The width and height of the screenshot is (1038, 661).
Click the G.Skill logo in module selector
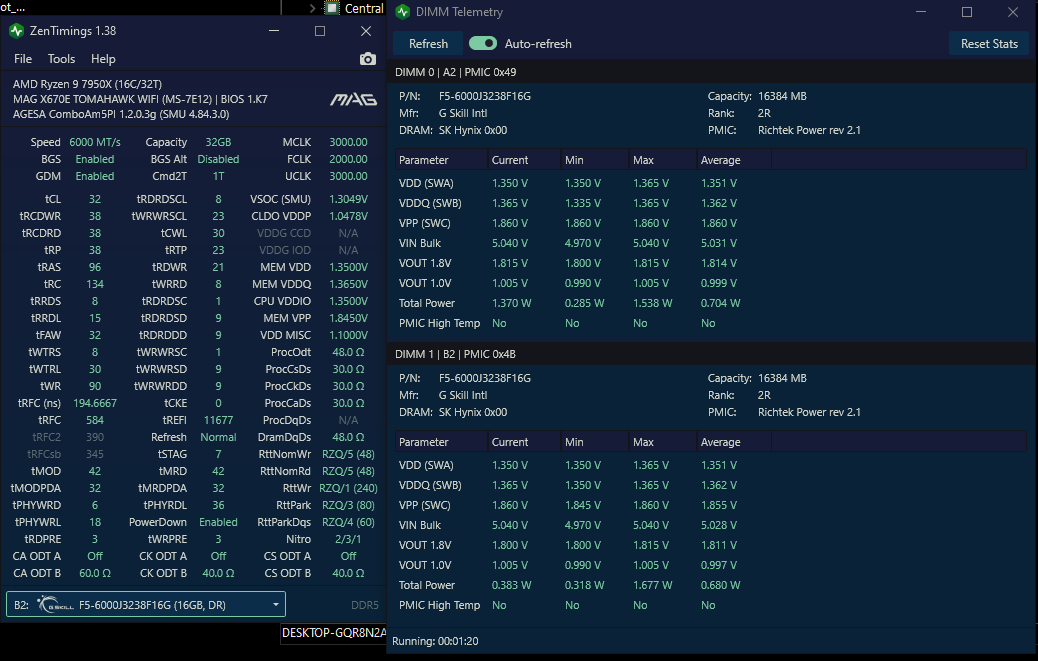point(56,604)
